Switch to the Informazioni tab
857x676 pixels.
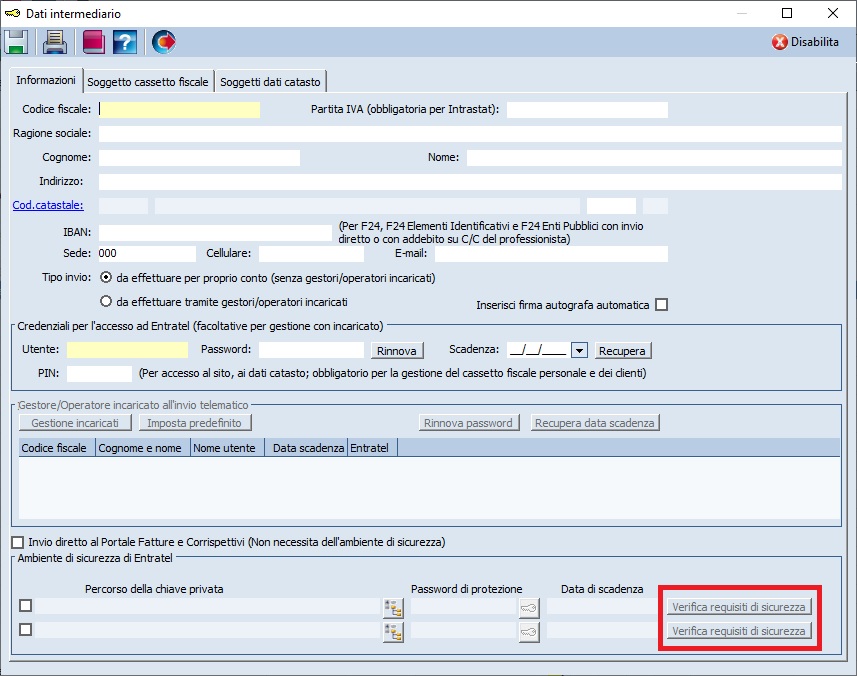[46, 80]
